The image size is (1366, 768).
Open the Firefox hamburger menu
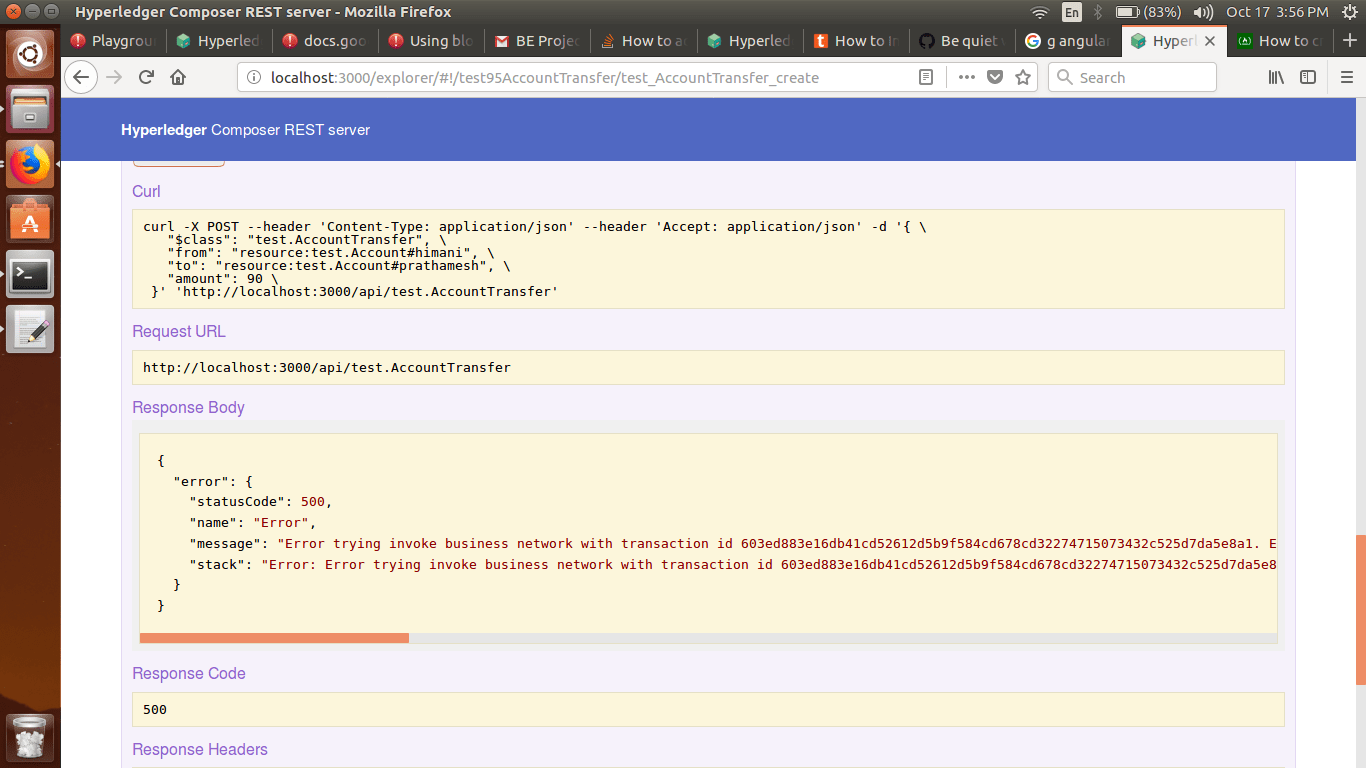[1346, 77]
